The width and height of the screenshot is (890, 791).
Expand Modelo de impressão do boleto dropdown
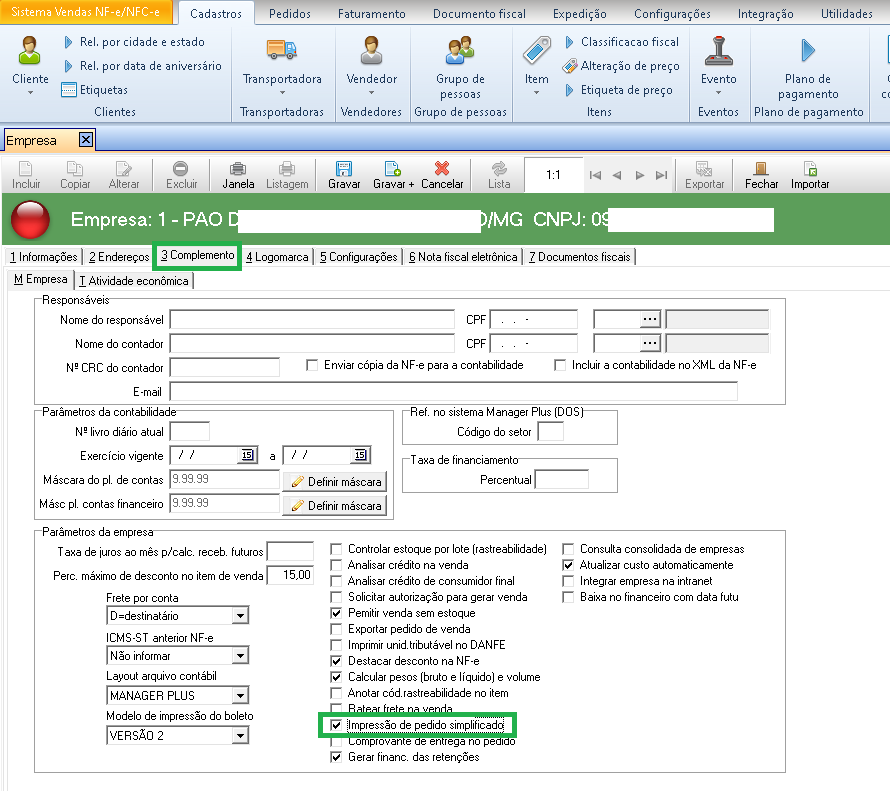point(239,736)
